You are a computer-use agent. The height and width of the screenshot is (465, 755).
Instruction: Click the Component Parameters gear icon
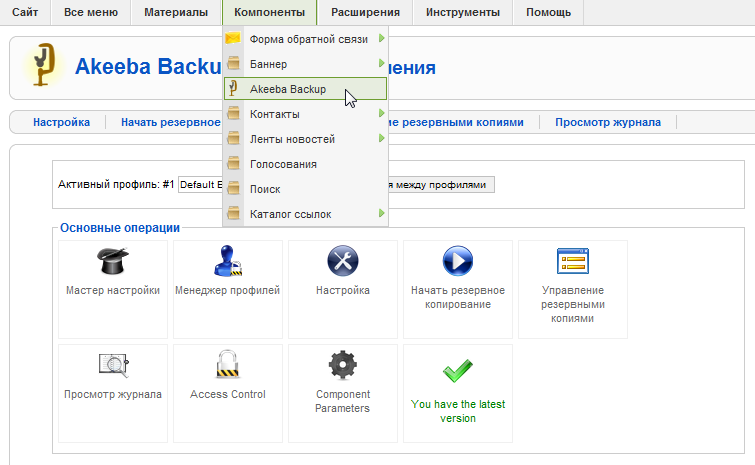pyautogui.click(x=343, y=365)
